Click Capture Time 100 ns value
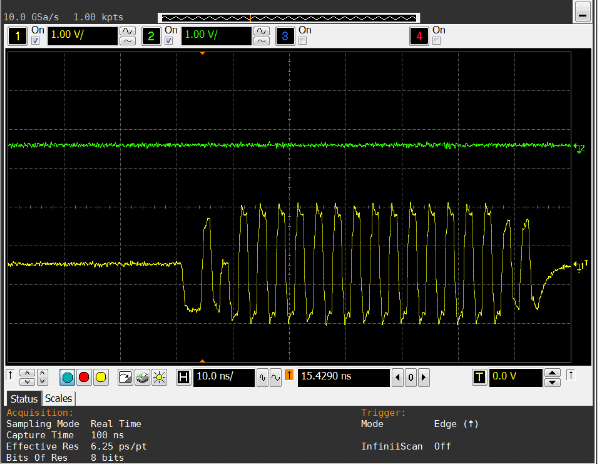598x464 pixels. (107, 435)
